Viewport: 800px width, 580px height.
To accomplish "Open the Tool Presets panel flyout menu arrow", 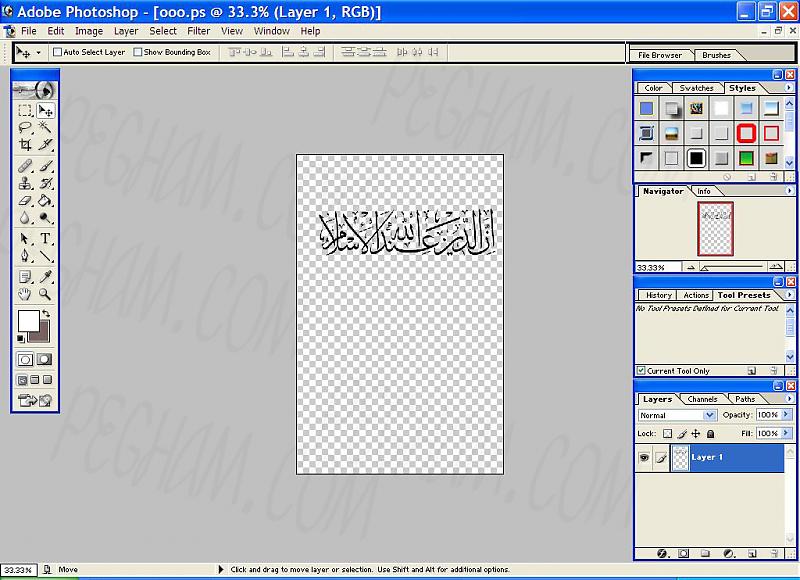I will click(789, 295).
